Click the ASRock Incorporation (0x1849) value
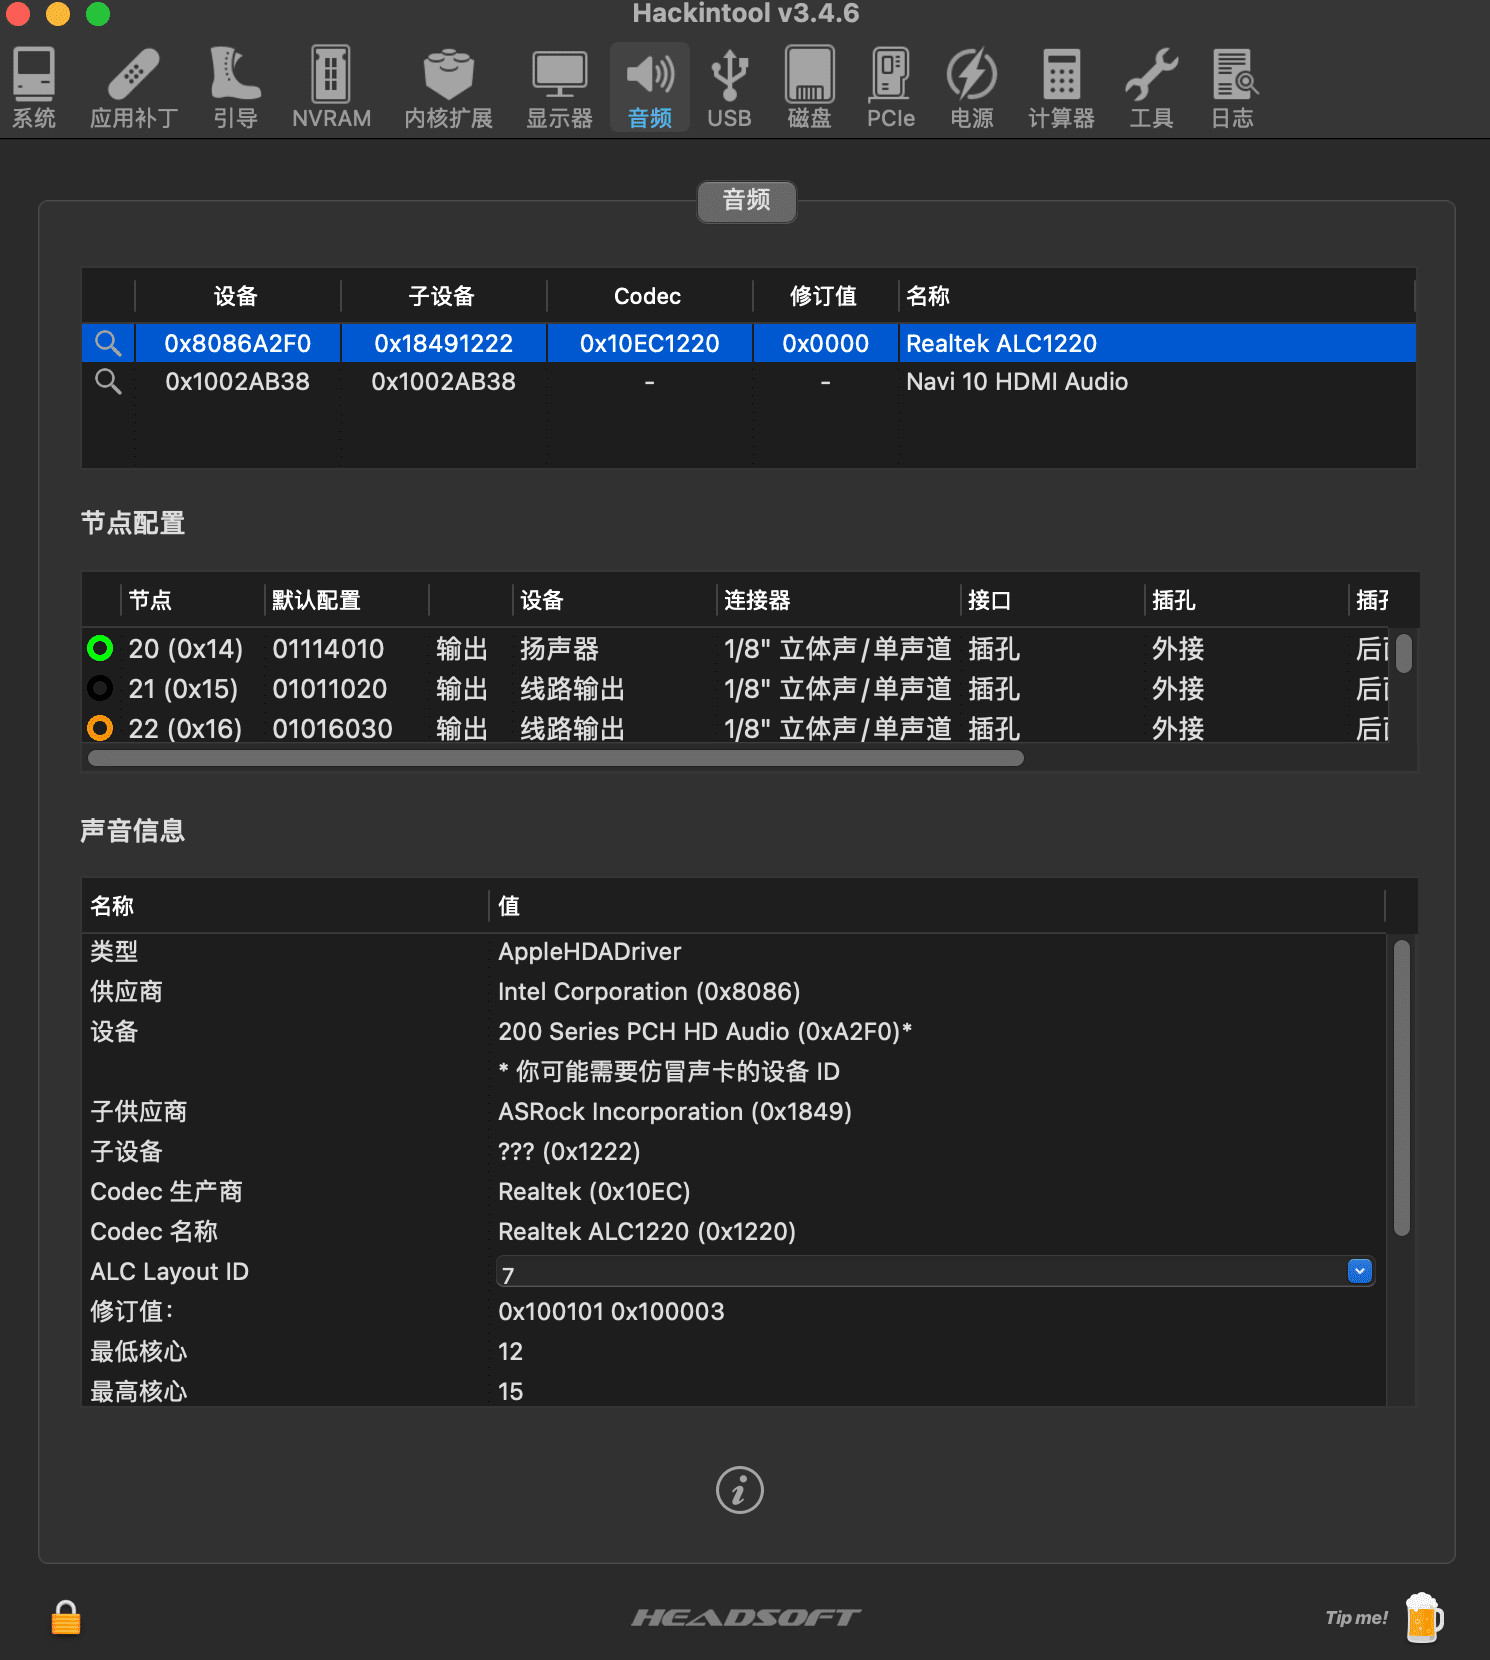The width and height of the screenshot is (1490, 1660). click(674, 1111)
